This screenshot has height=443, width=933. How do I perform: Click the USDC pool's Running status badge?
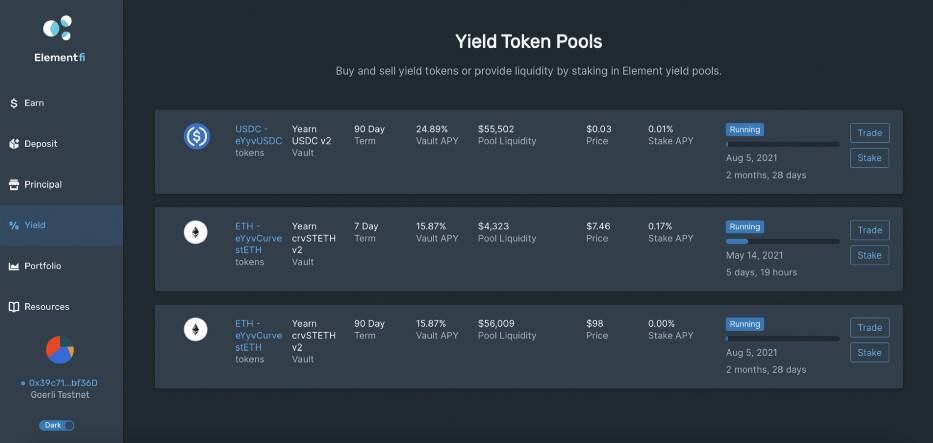click(745, 130)
